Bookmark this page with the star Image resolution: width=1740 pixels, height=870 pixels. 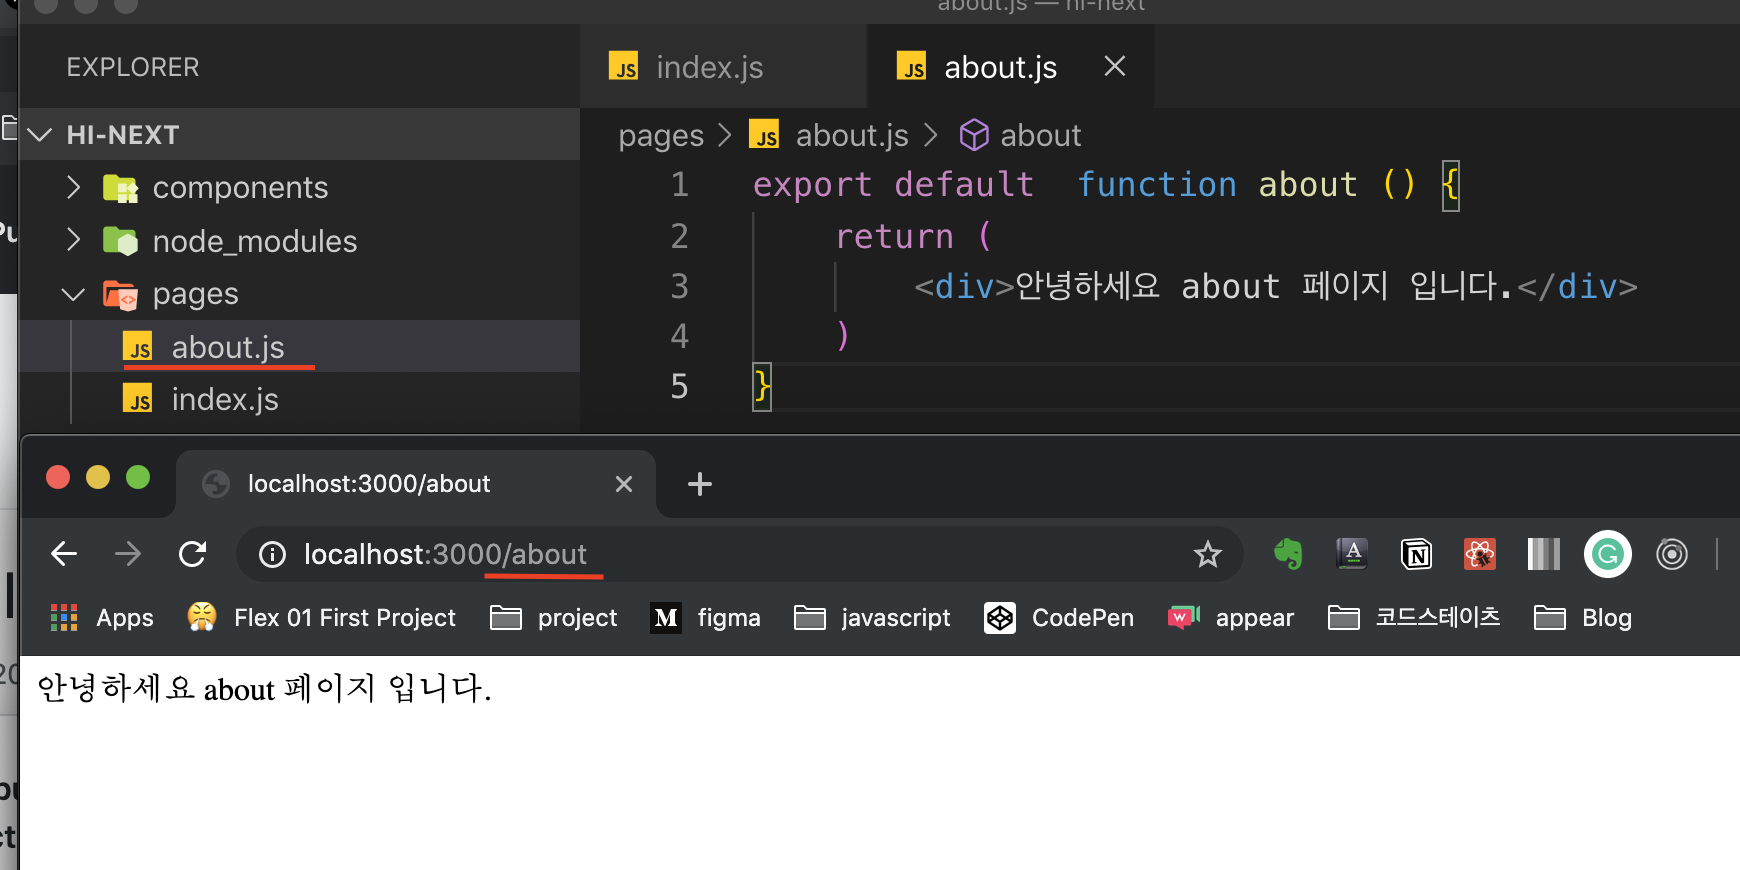(1208, 553)
